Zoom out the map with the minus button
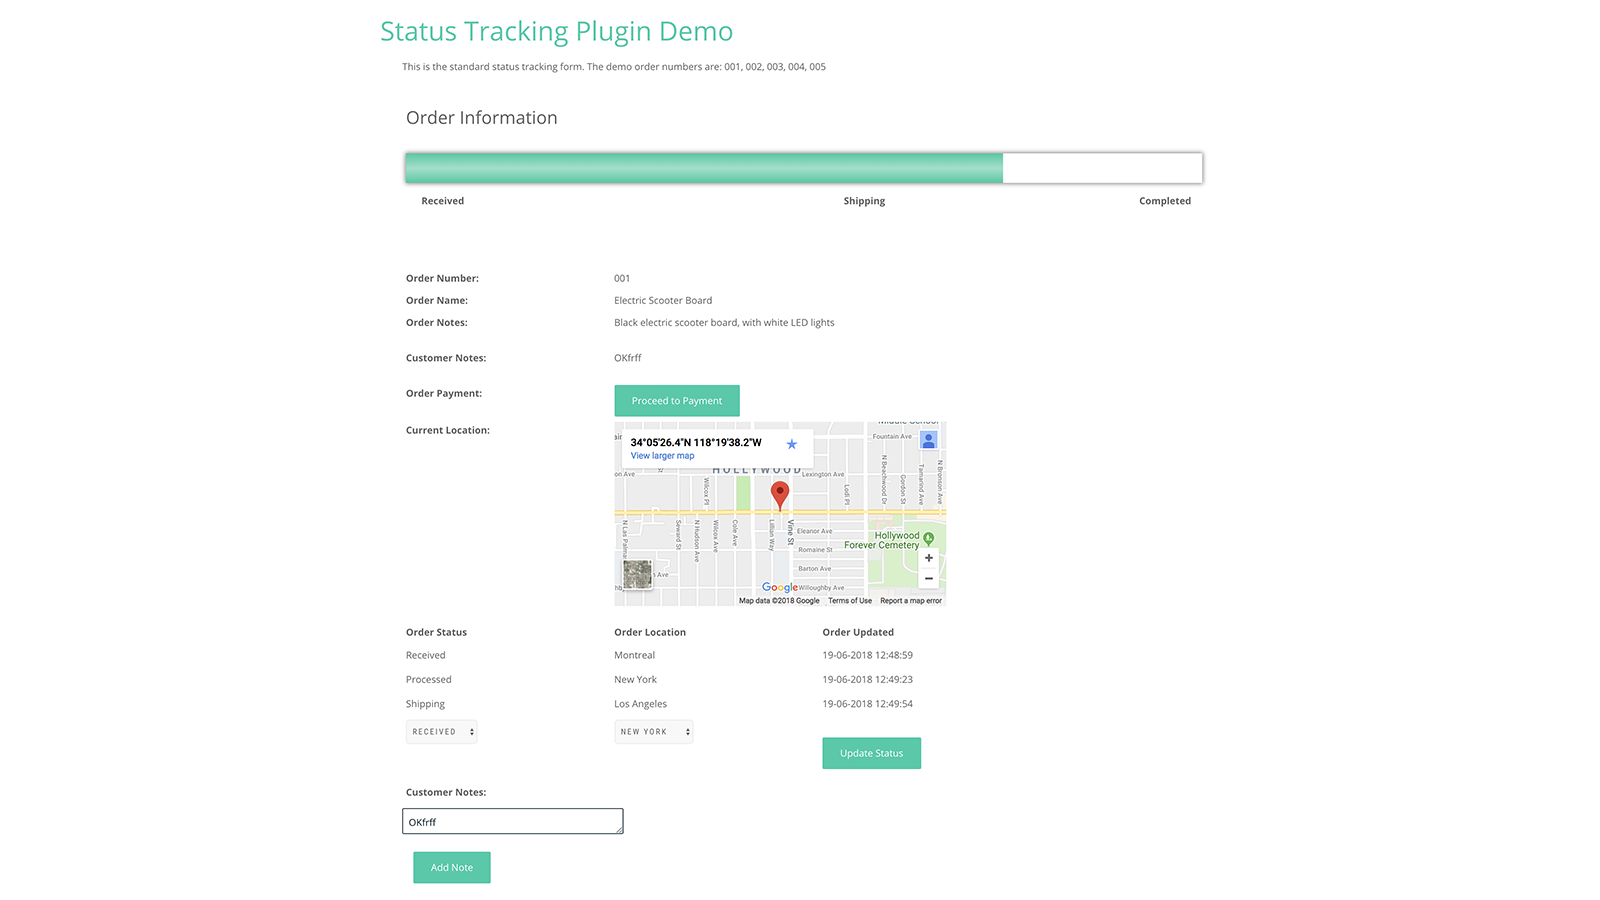 929,578
